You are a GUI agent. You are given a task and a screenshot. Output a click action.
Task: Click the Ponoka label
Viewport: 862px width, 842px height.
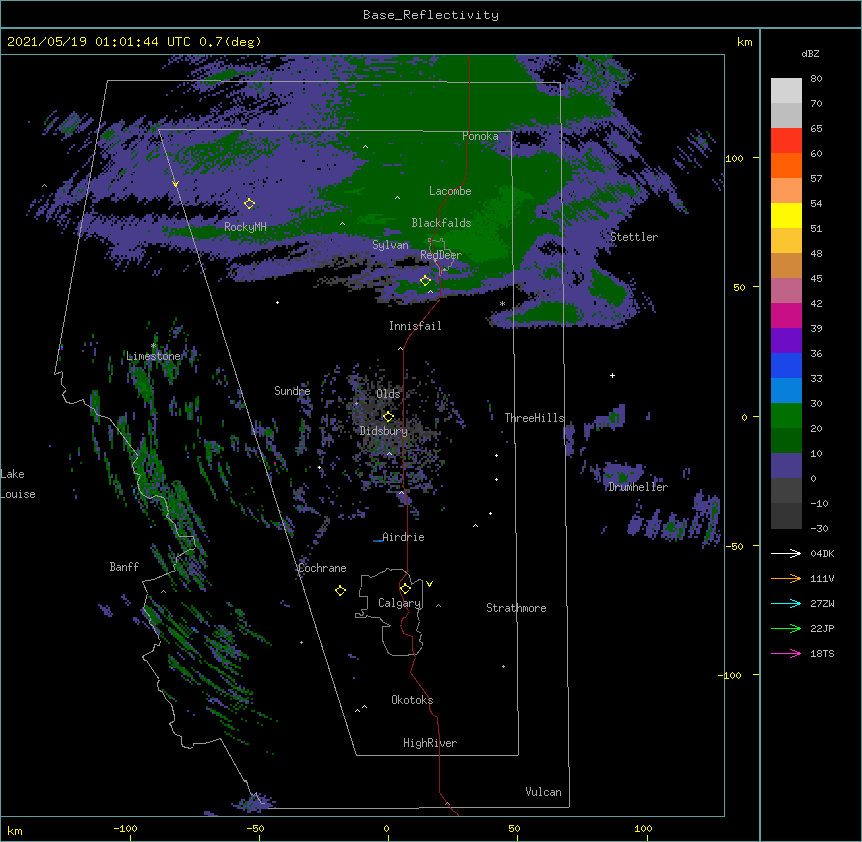[x=480, y=136]
